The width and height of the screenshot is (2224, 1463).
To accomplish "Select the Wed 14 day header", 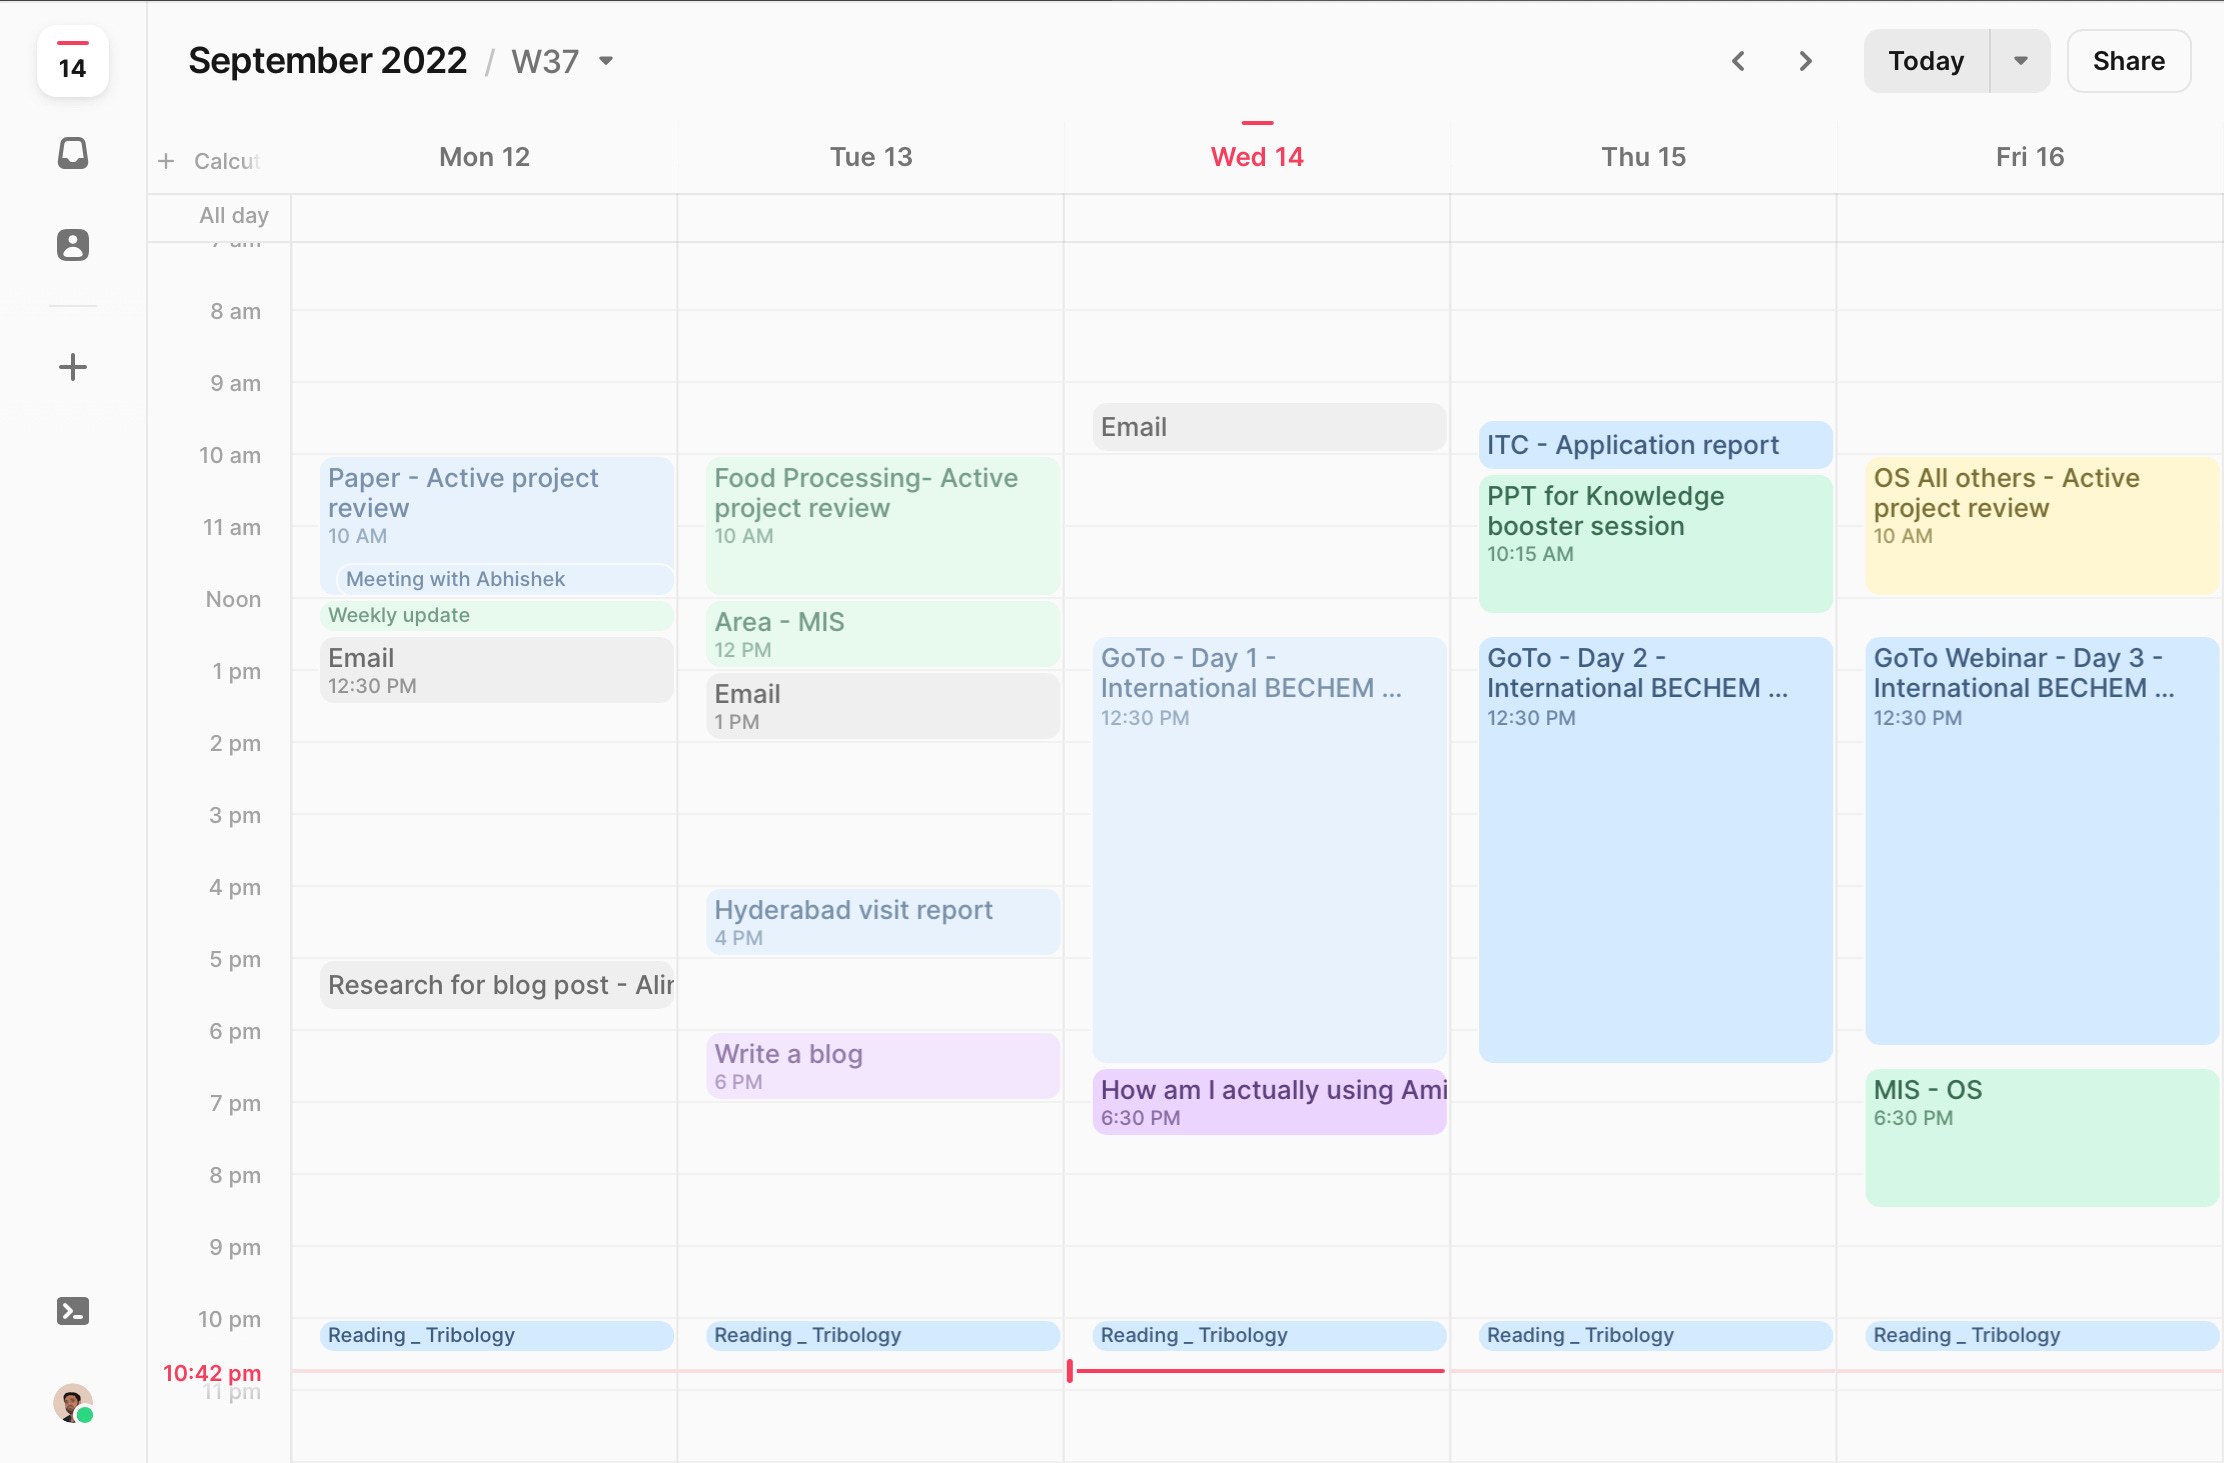I will [x=1256, y=157].
